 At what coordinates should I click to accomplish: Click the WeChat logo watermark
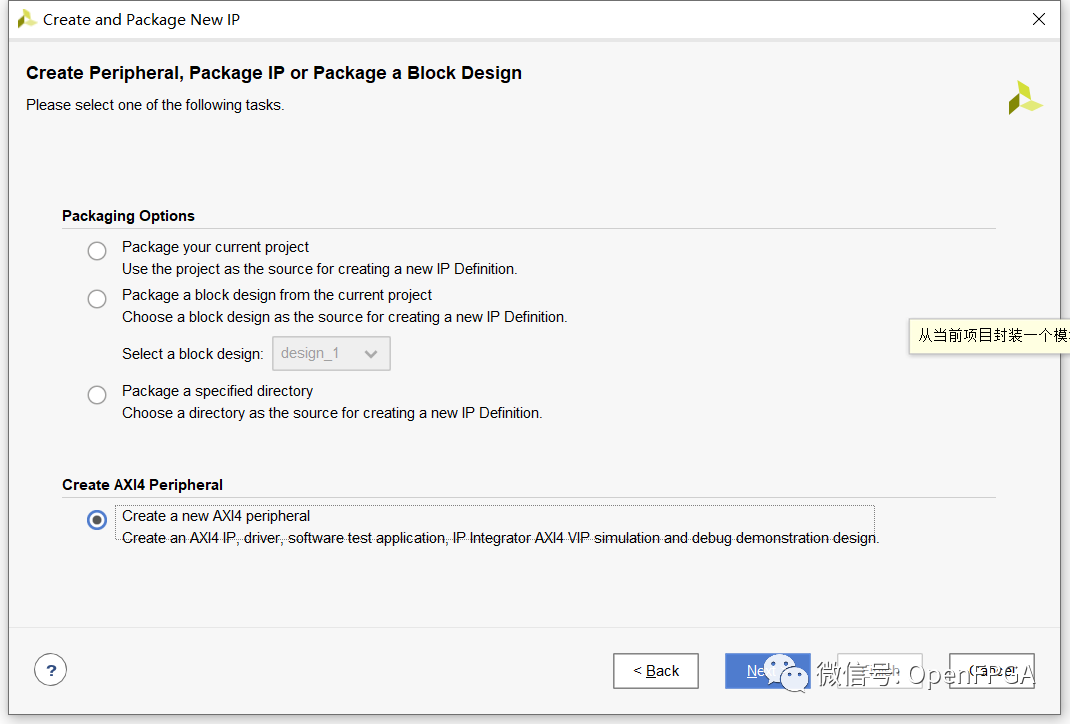point(787,673)
